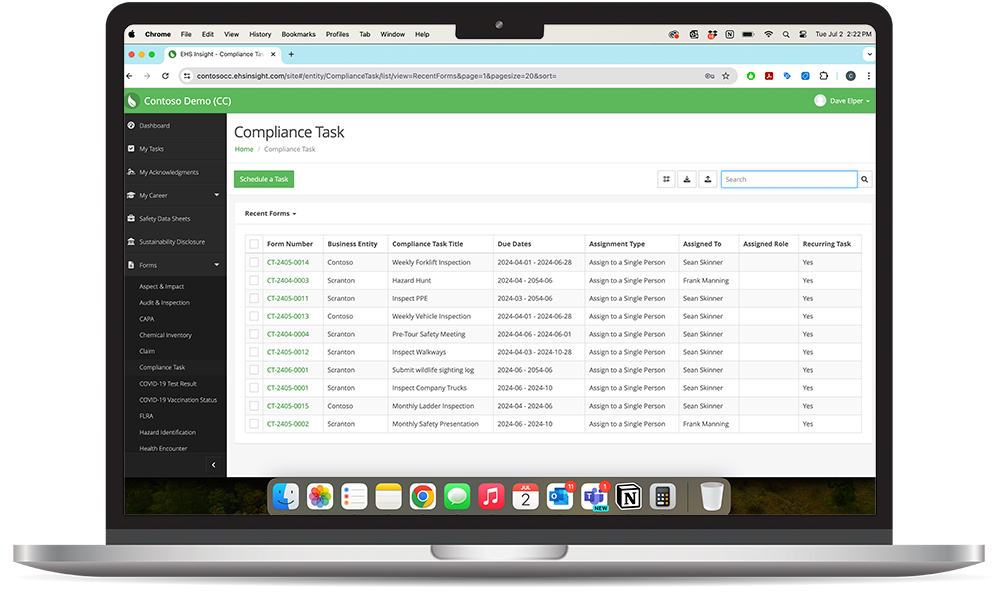Click the grid layout view icon
Viewport: 1000px width, 600px height.
[666, 178]
